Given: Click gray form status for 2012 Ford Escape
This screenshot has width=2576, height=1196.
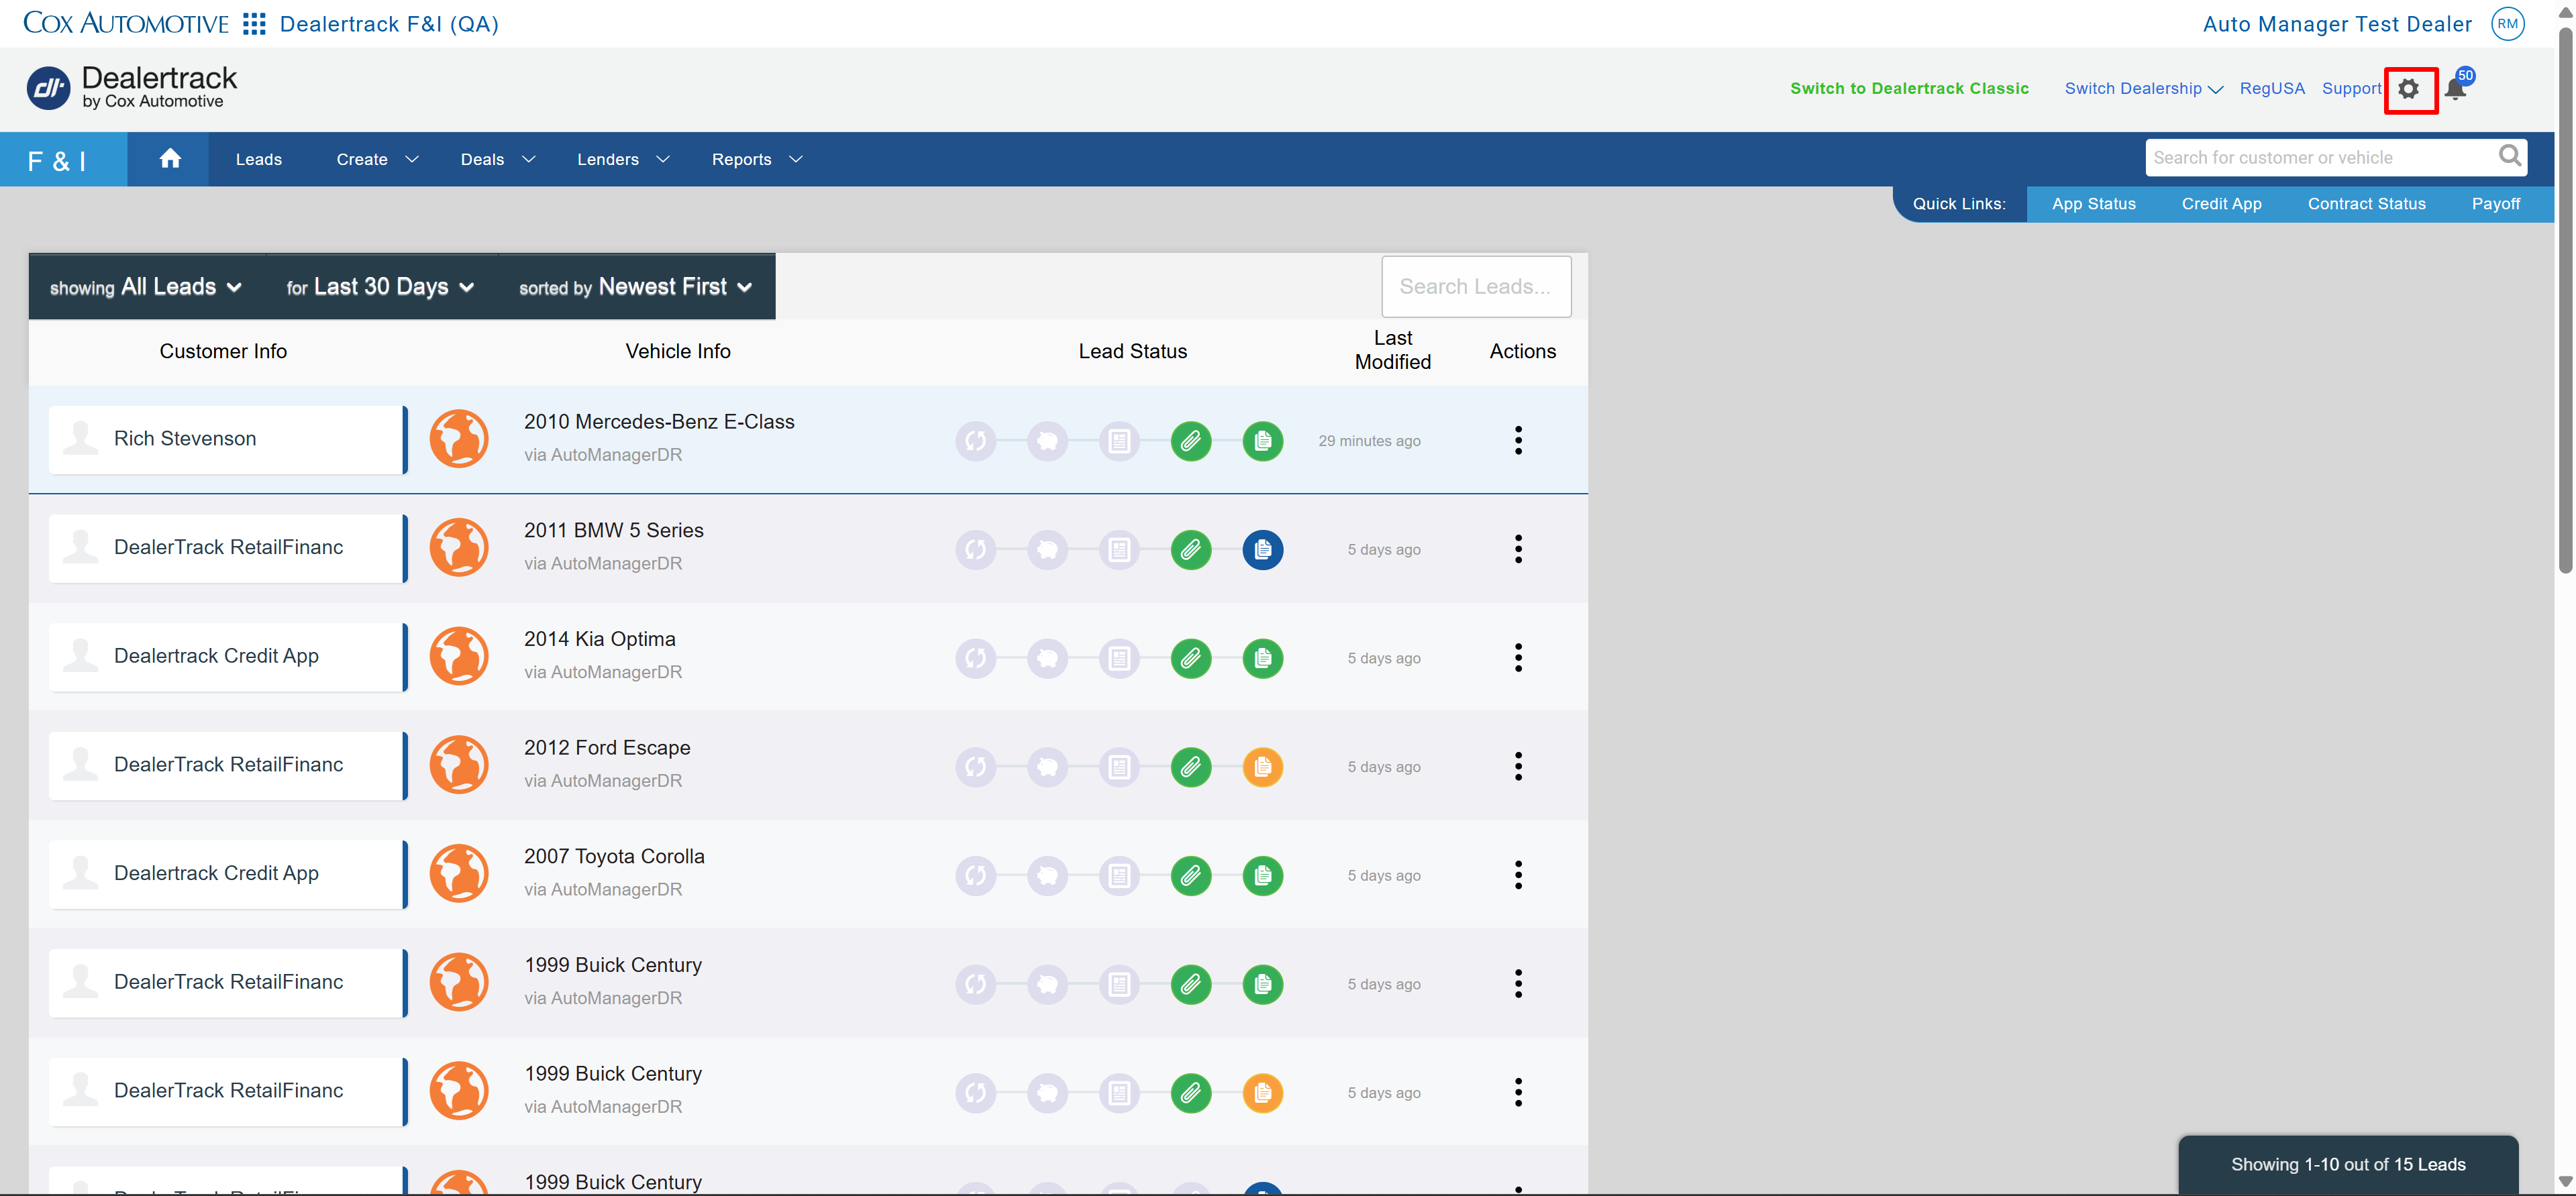Looking at the screenshot, I should pyautogui.click(x=1119, y=767).
